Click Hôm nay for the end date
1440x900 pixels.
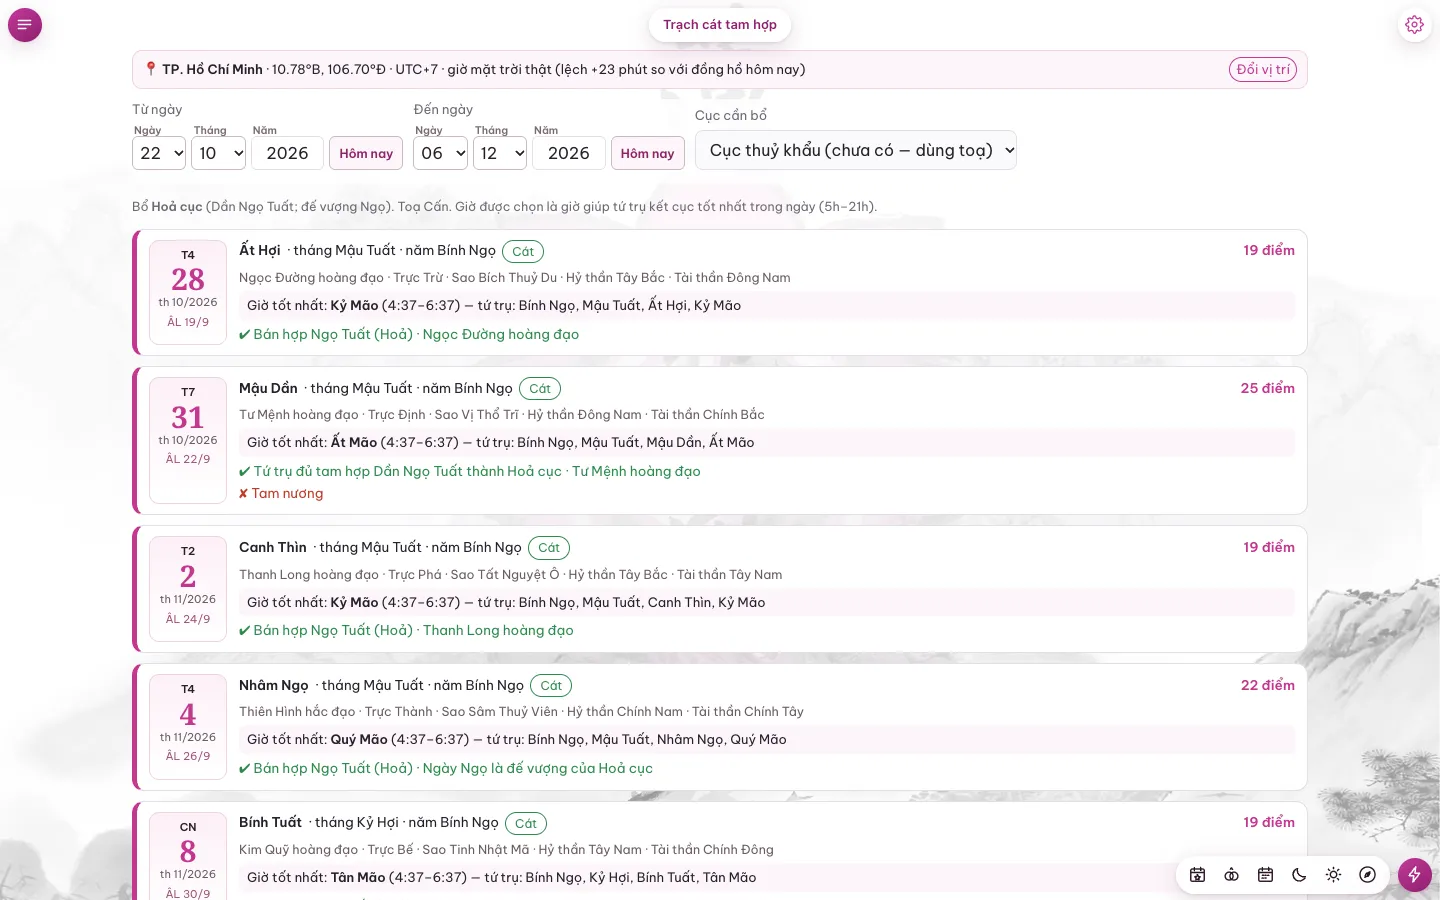tap(647, 153)
